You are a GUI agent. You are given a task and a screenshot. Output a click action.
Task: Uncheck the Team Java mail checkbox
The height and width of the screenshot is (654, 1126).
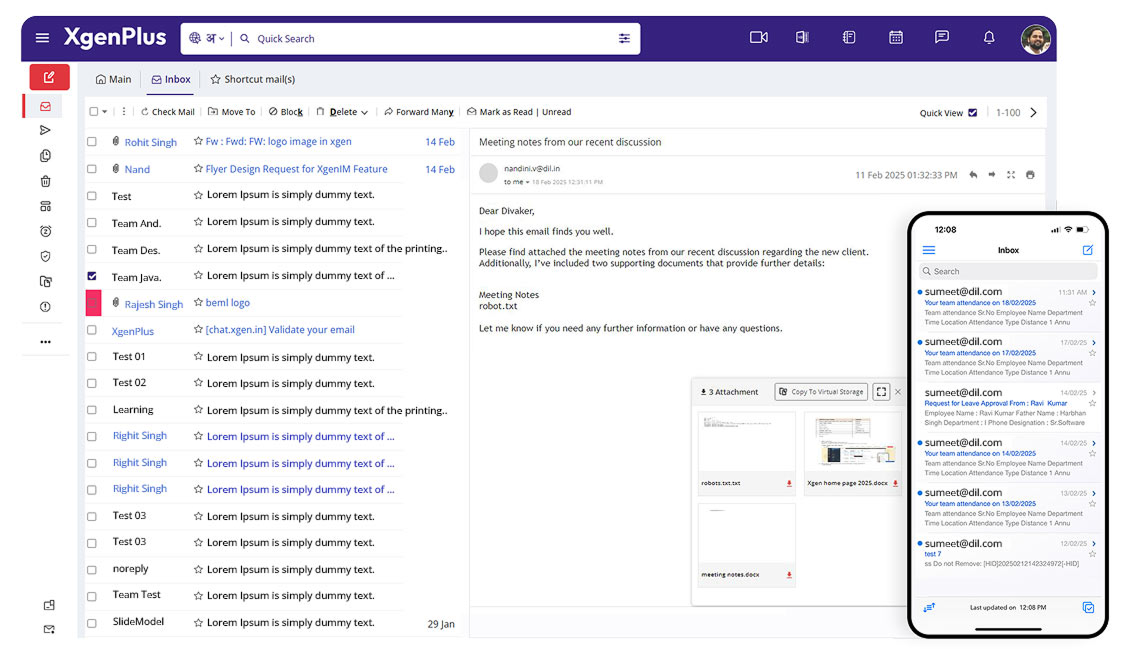(x=91, y=277)
